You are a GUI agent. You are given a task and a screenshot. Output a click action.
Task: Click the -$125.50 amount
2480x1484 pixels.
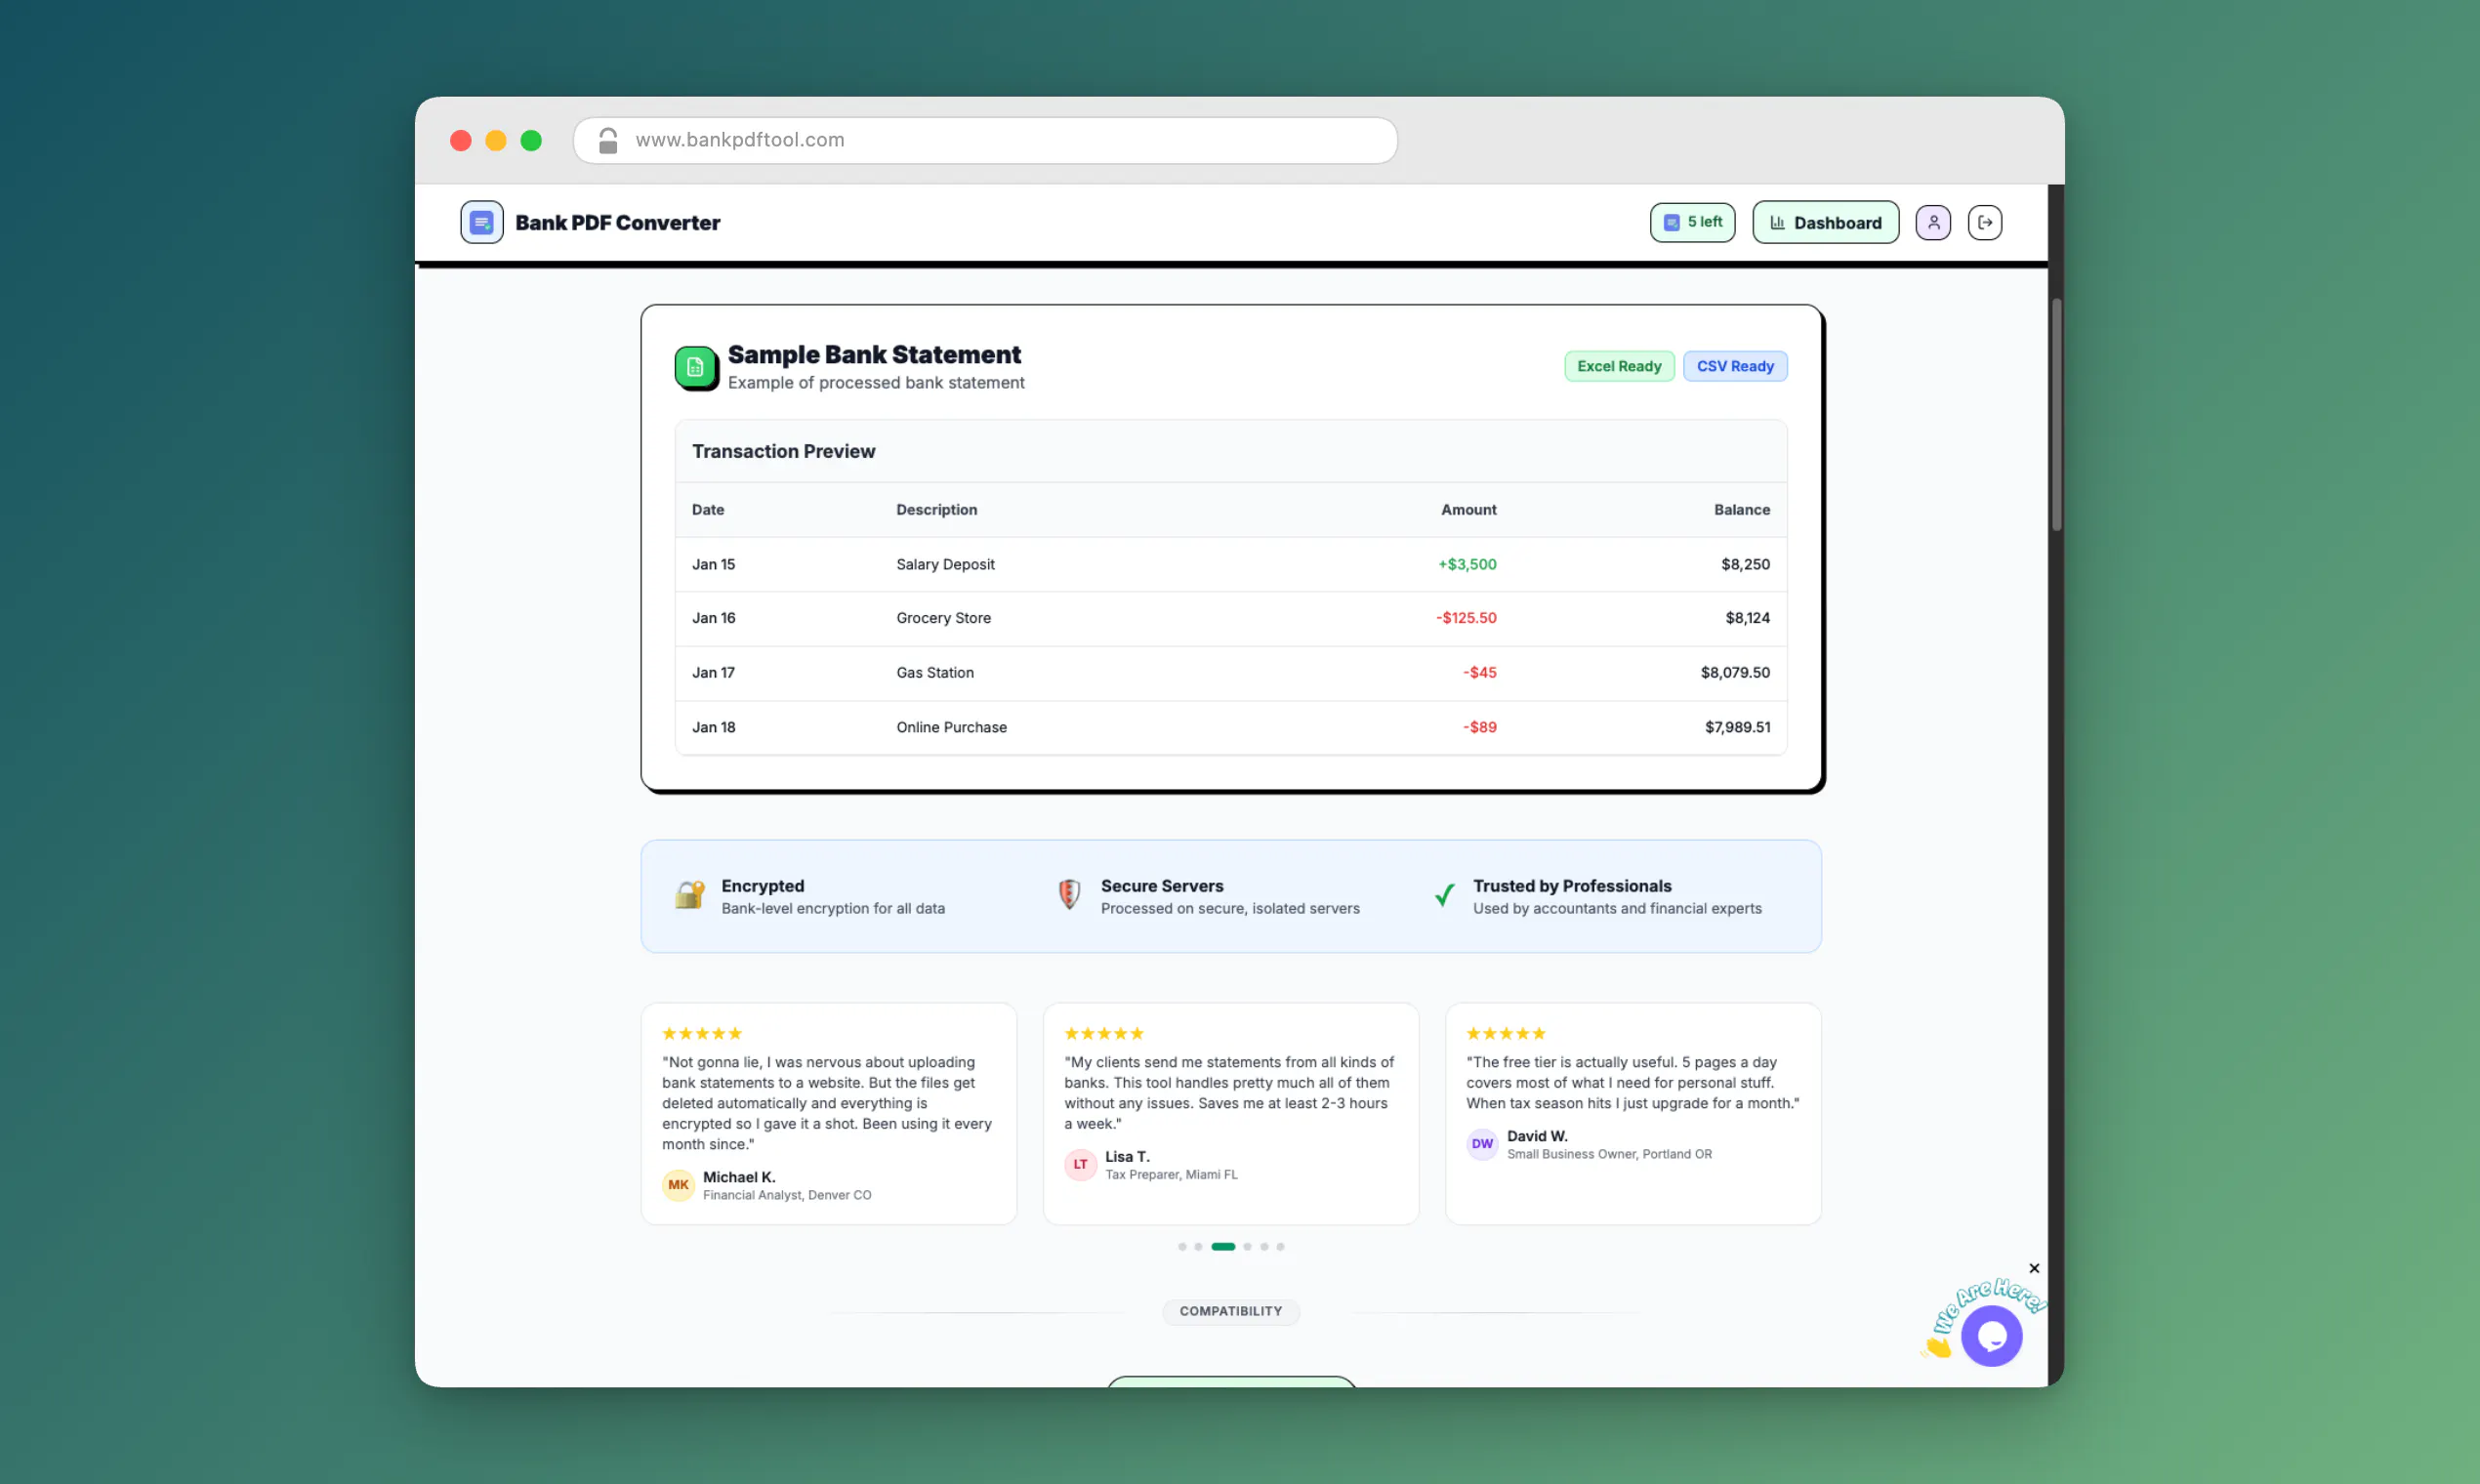pyautogui.click(x=1466, y=618)
